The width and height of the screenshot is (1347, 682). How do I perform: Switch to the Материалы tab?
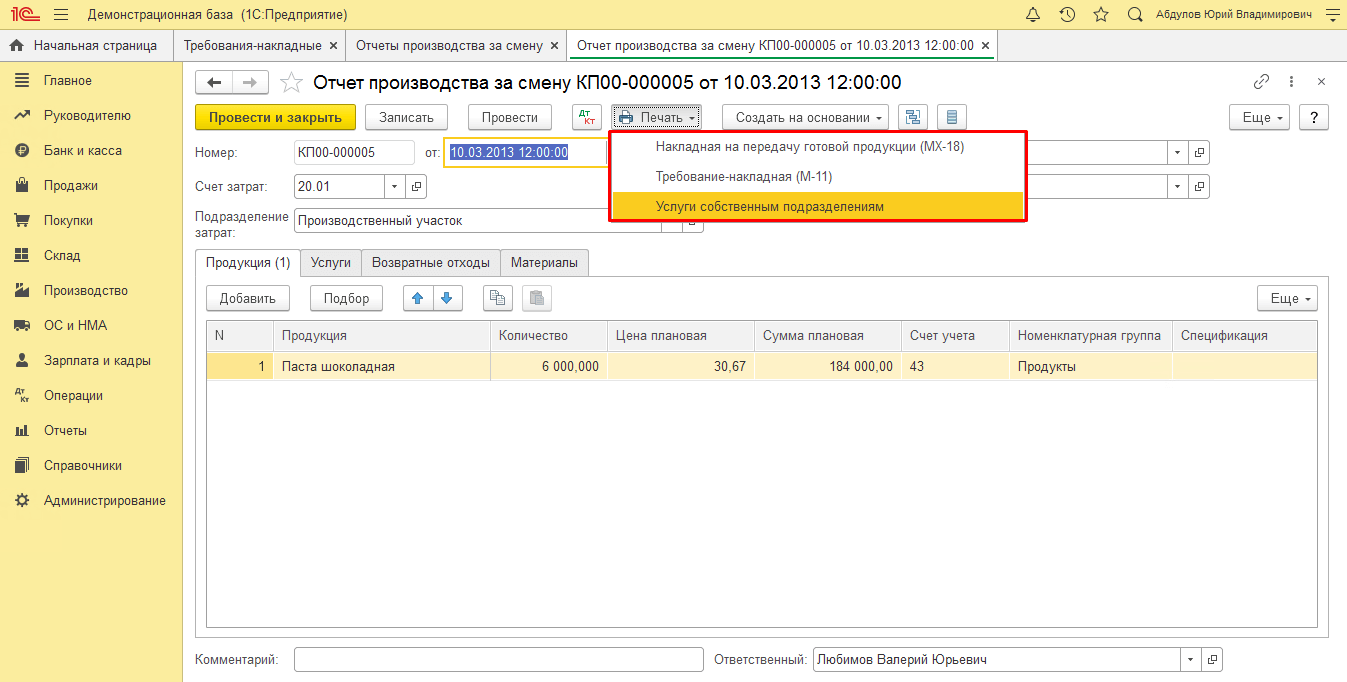click(544, 262)
